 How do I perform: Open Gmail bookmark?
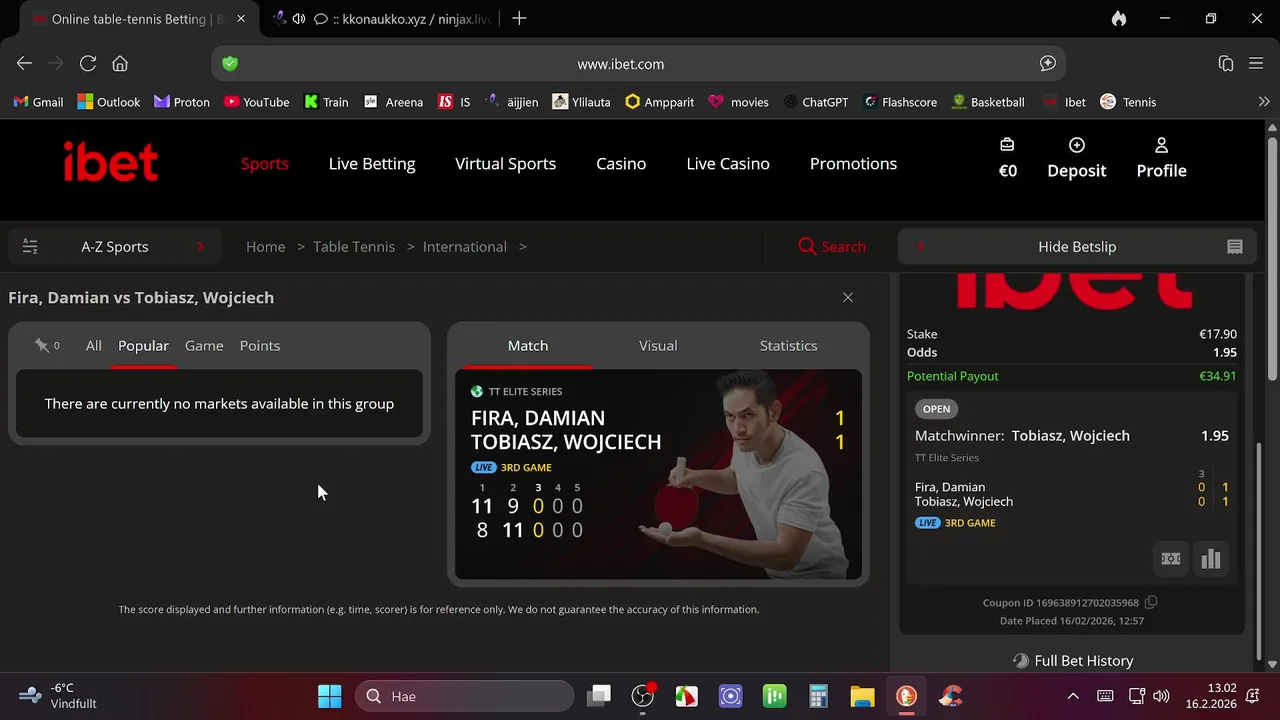pos(38,102)
